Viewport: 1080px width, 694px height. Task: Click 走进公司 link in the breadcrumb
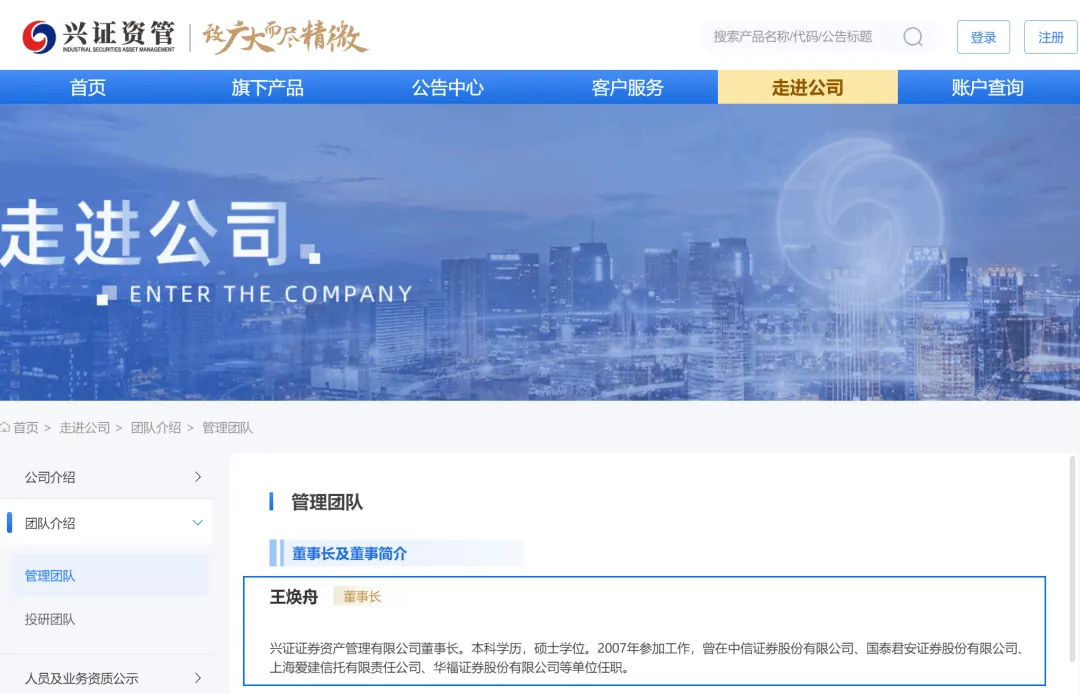[x=85, y=428]
